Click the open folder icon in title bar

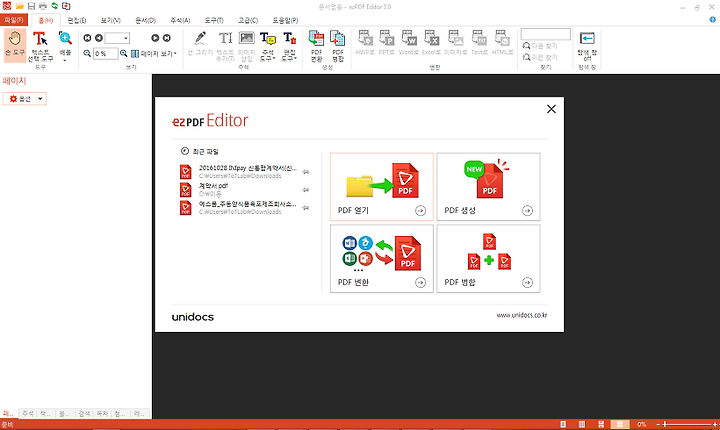coord(19,6)
